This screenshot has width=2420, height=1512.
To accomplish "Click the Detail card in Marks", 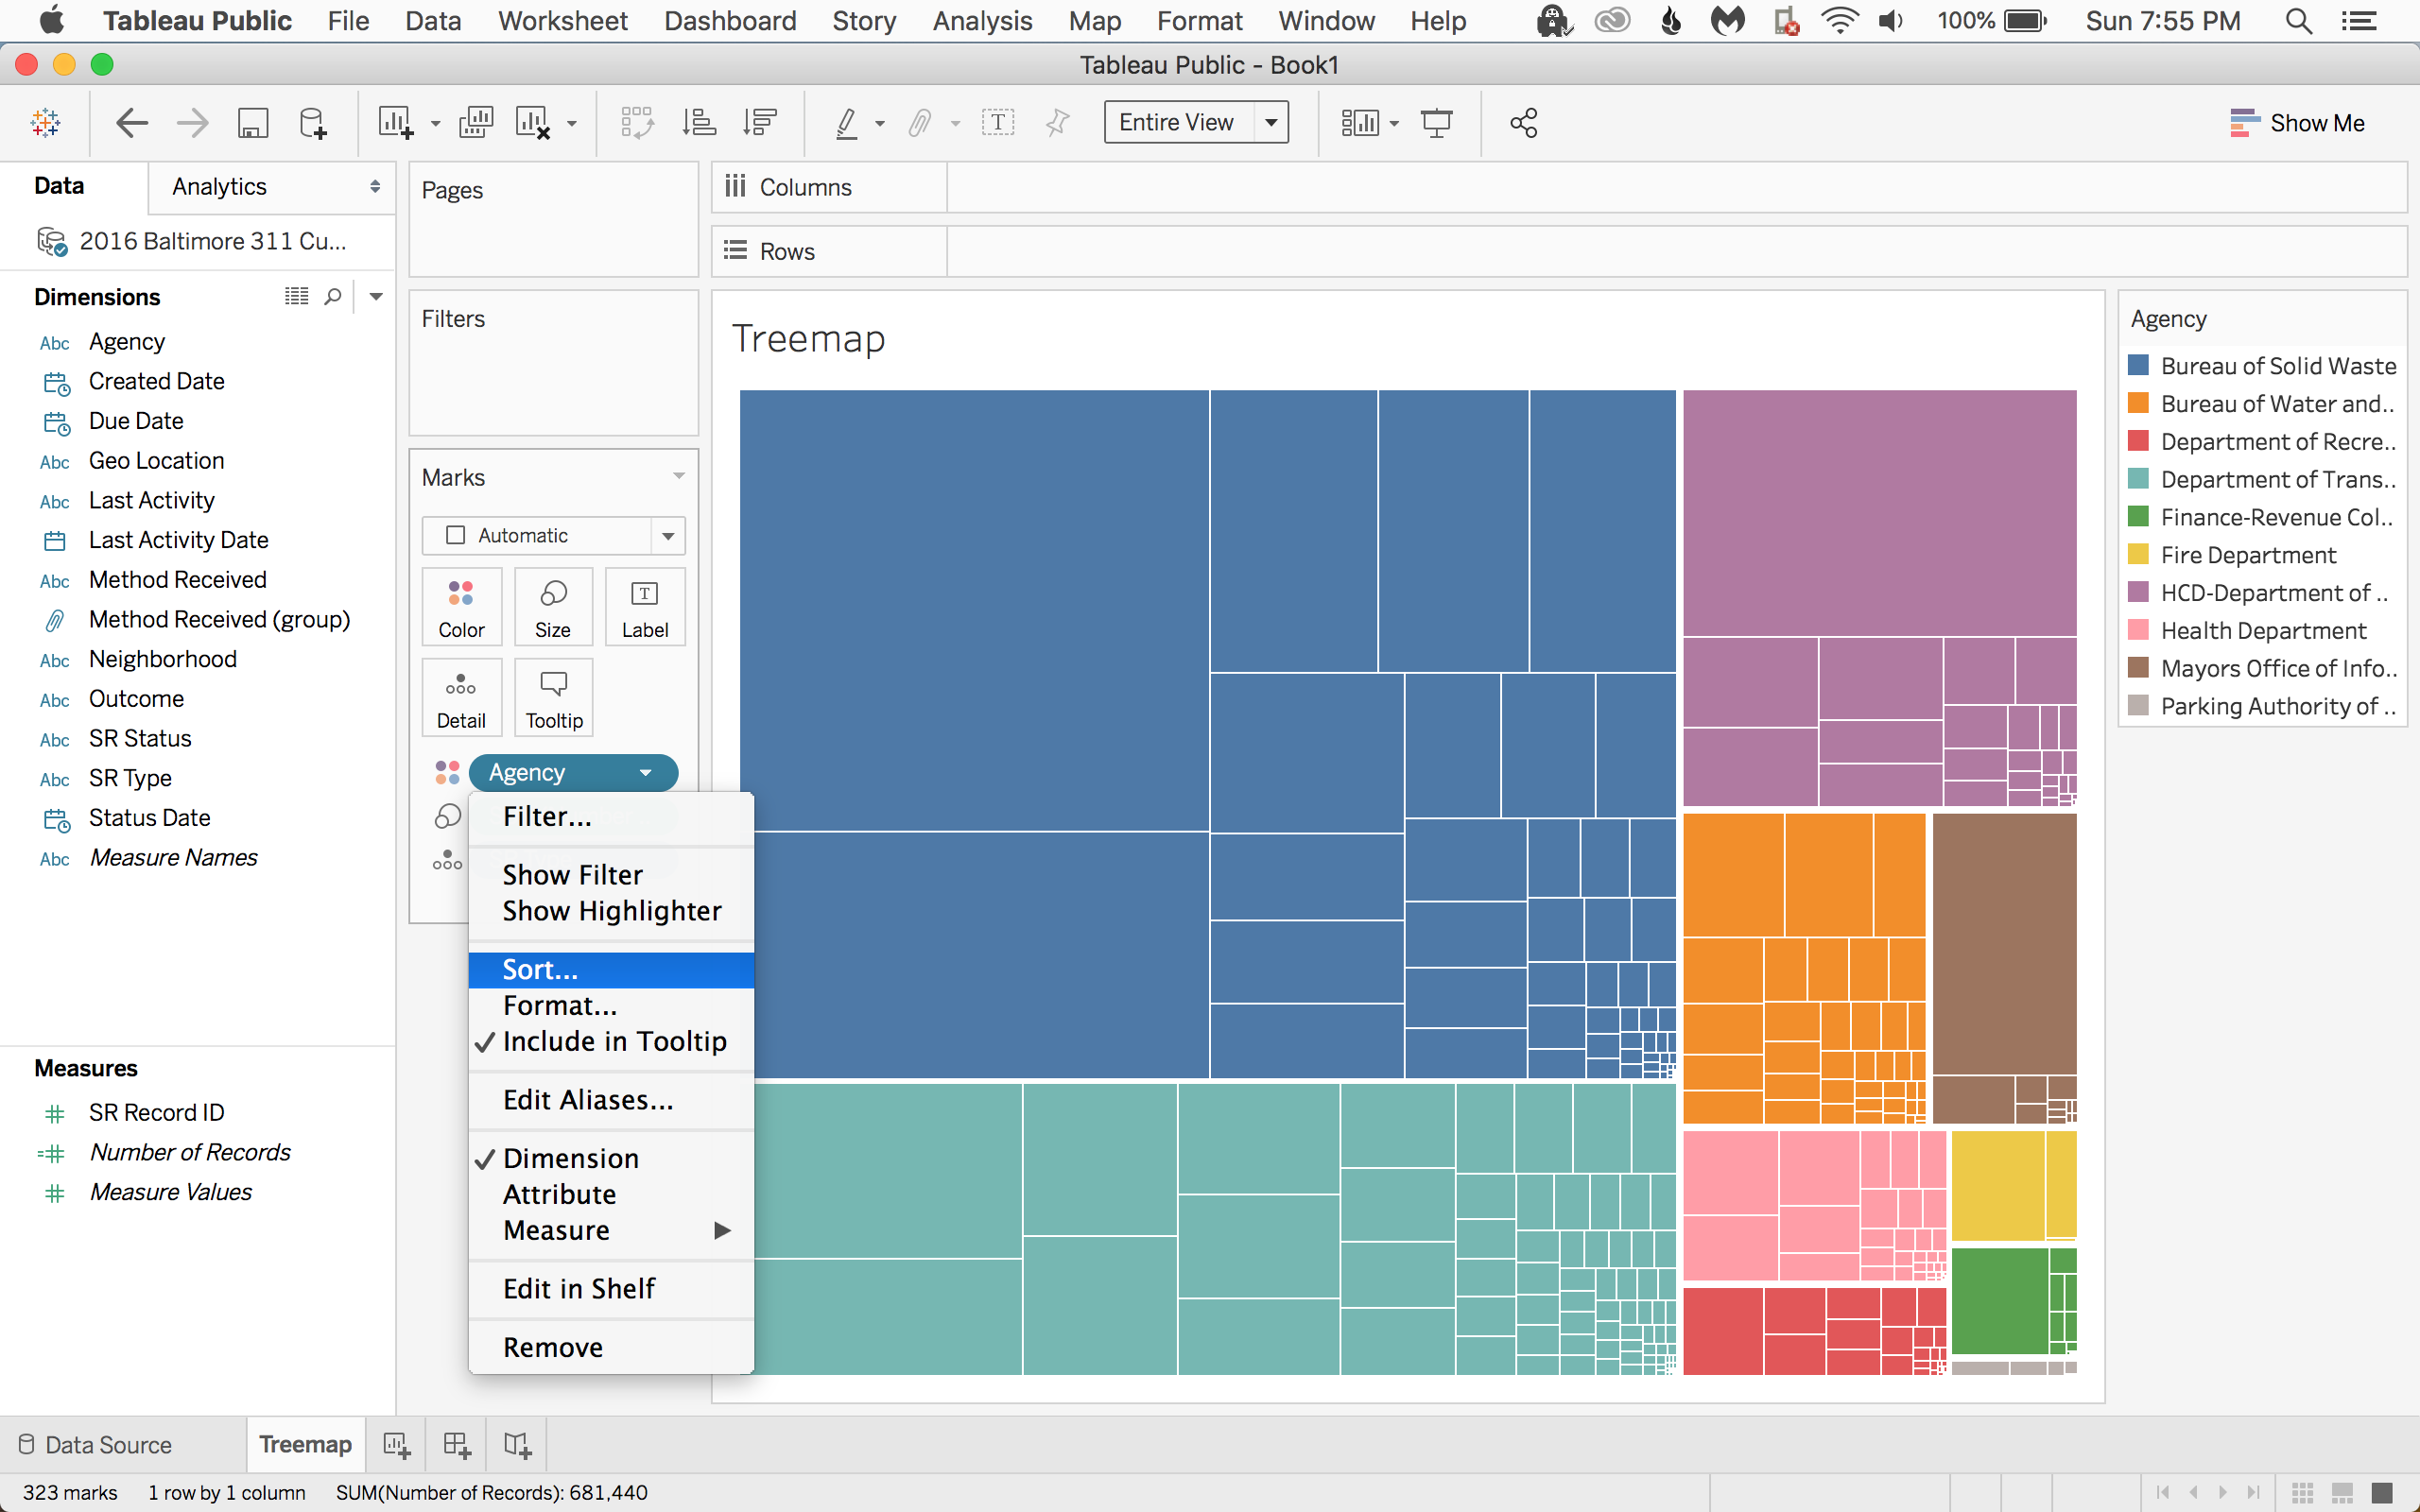I will (461, 698).
